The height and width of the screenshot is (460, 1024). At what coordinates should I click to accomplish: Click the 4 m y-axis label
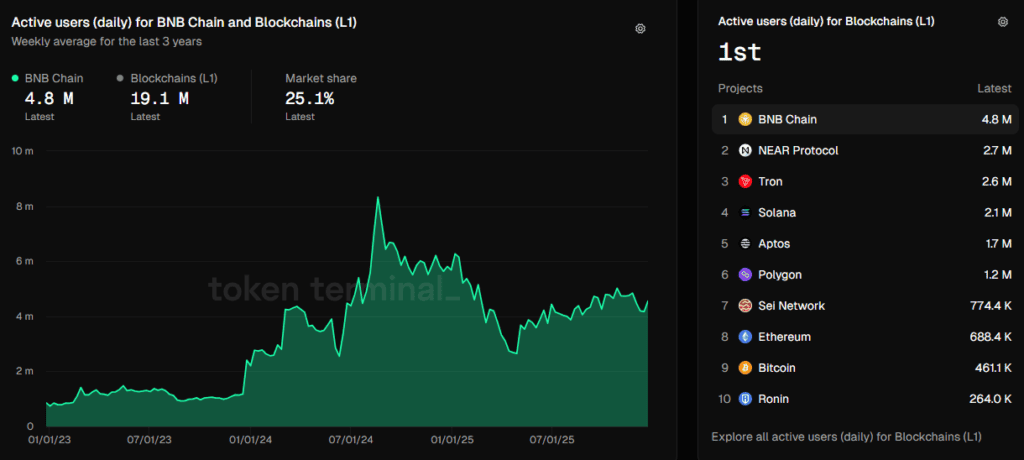click(24, 316)
